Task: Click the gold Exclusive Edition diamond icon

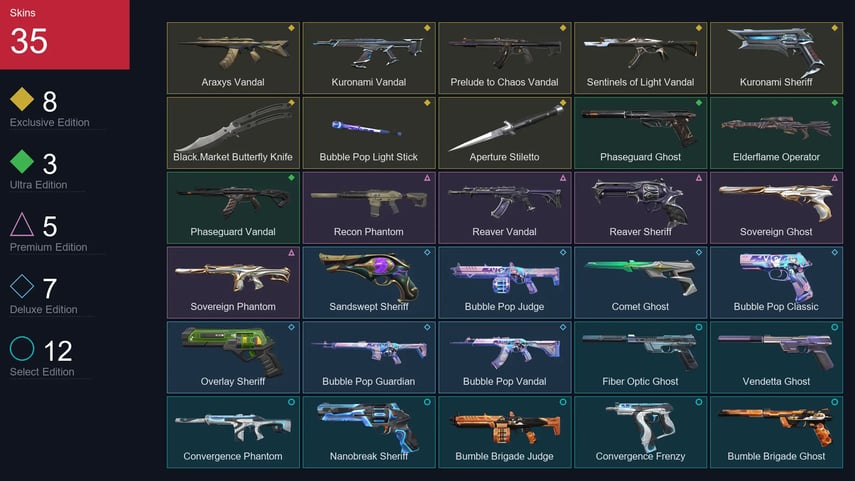Action: [22, 99]
